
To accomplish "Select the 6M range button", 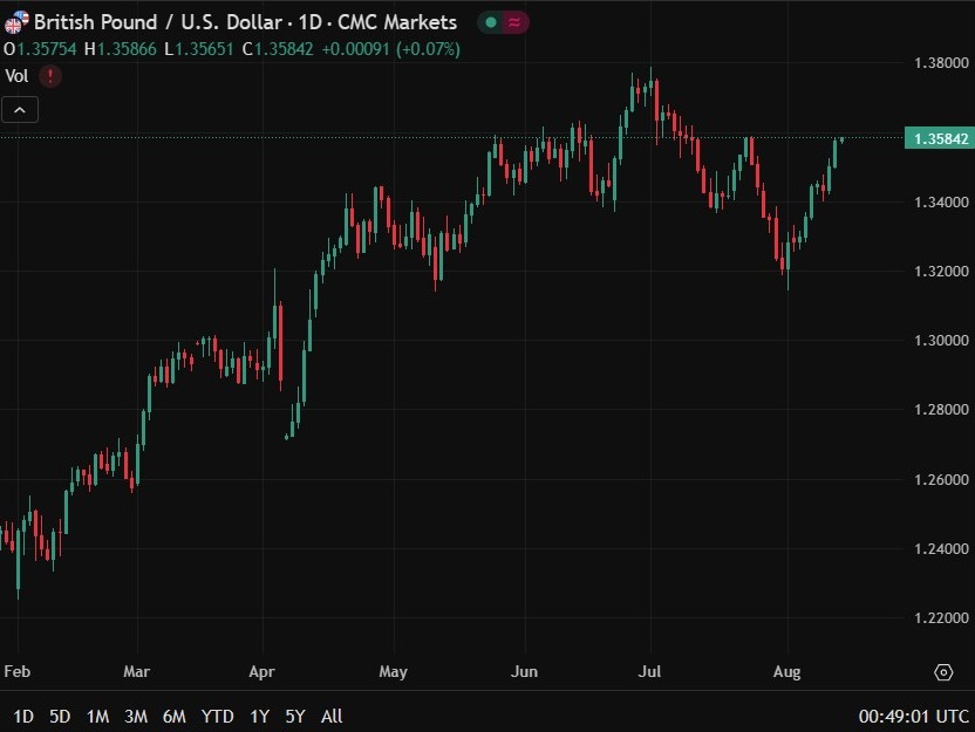I will (x=176, y=717).
